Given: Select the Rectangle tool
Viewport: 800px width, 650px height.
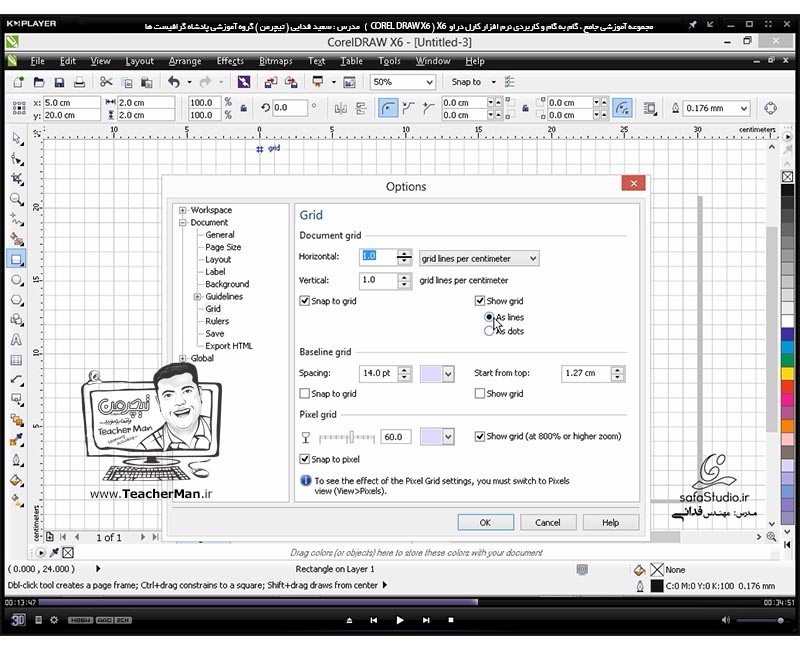Looking at the screenshot, I should pyautogui.click(x=16, y=259).
